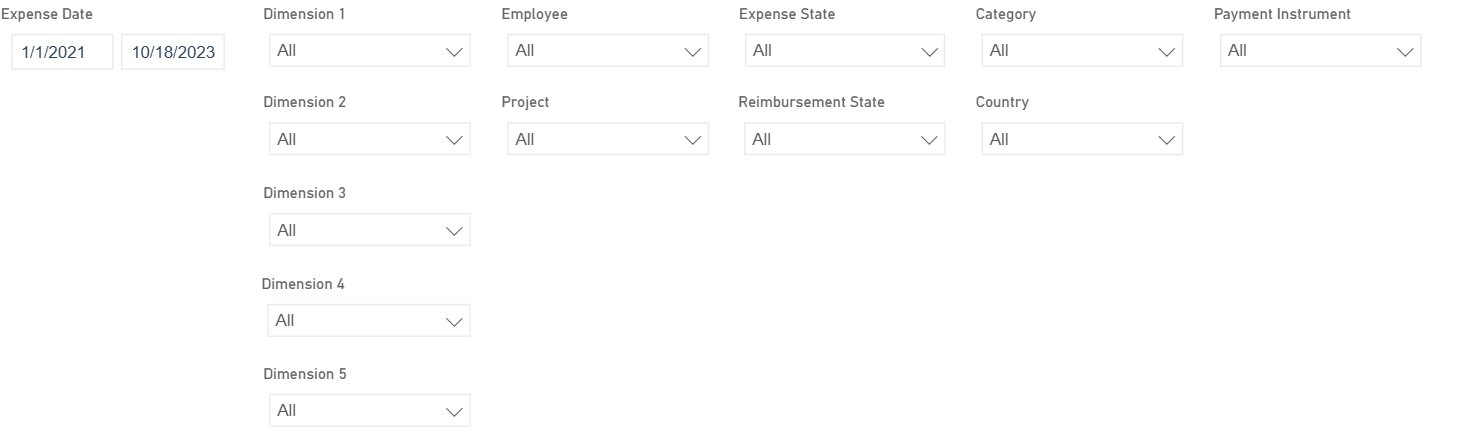Viewport: 1472px width, 436px height.
Task: Select the Dimension 1 chevron arrow
Action: pyautogui.click(x=455, y=51)
